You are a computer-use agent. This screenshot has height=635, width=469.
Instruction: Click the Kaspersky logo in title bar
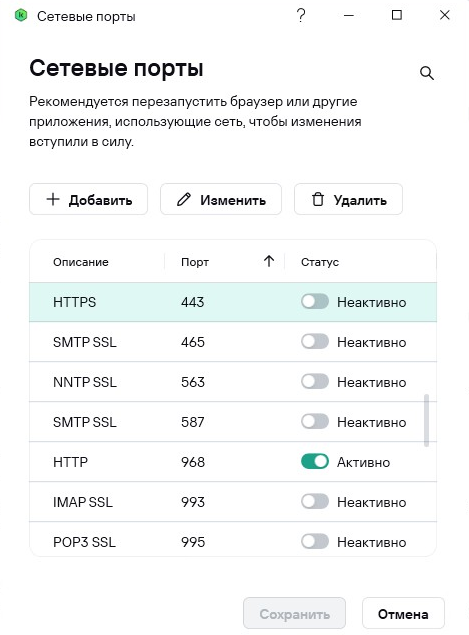point(21,16)
